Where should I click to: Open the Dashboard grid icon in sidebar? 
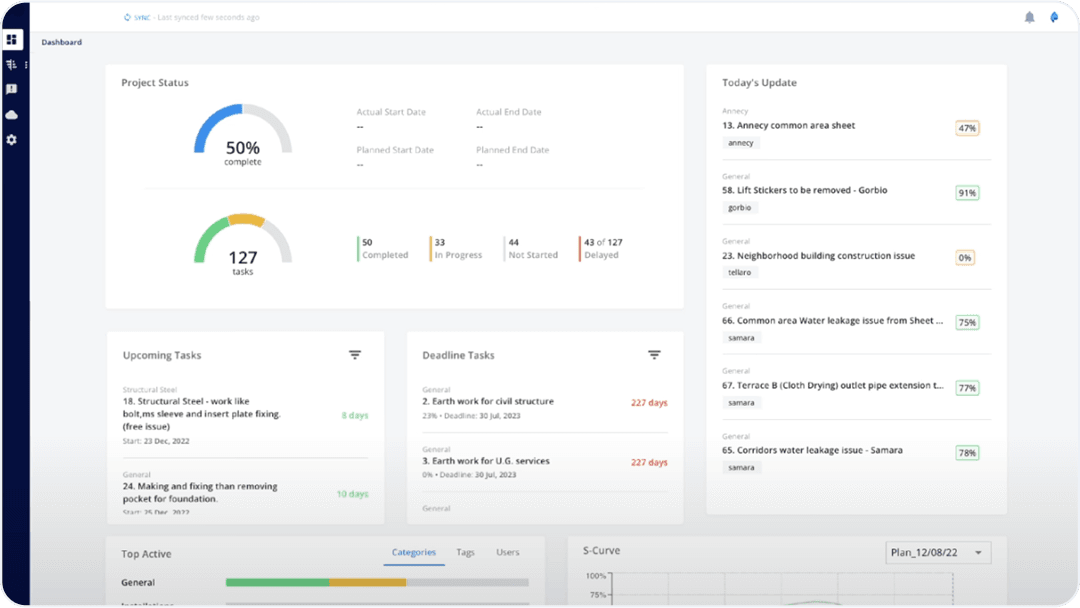tap(12, 40)
